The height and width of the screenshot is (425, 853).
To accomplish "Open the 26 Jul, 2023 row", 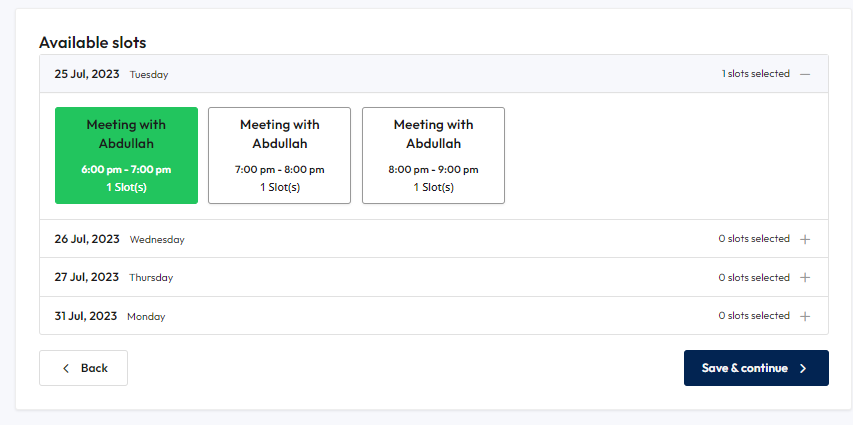I will point(434,239).
